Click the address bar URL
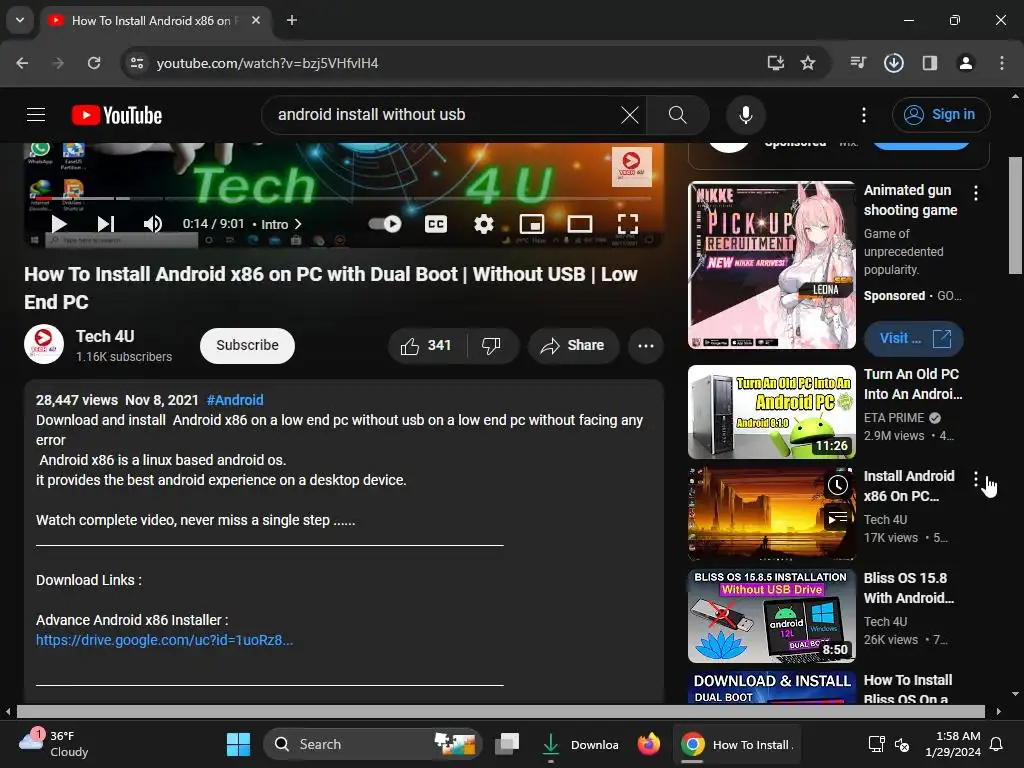1024x768 pixels. pos(267,63)
